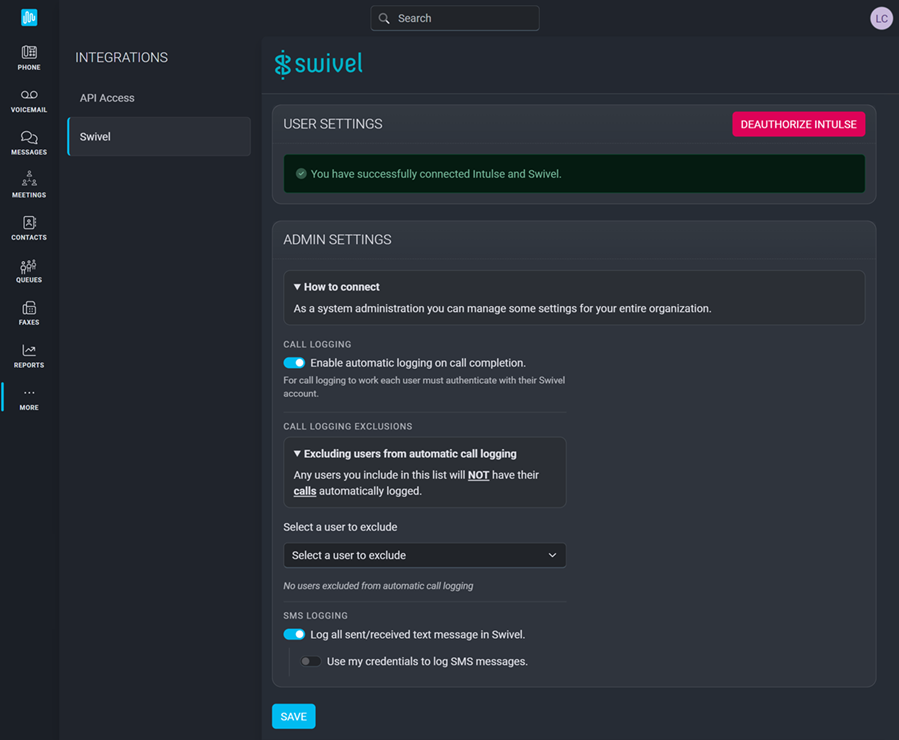Click the SMS LOGGING label

(x=315, y=616)
